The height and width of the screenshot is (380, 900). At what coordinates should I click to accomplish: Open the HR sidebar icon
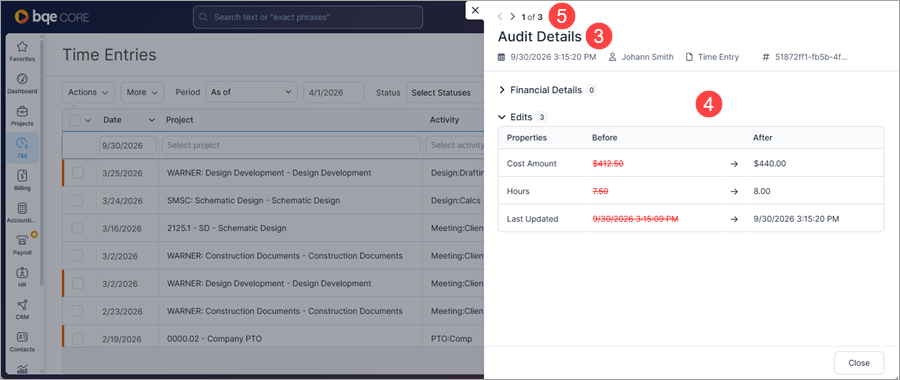(22, 277)
